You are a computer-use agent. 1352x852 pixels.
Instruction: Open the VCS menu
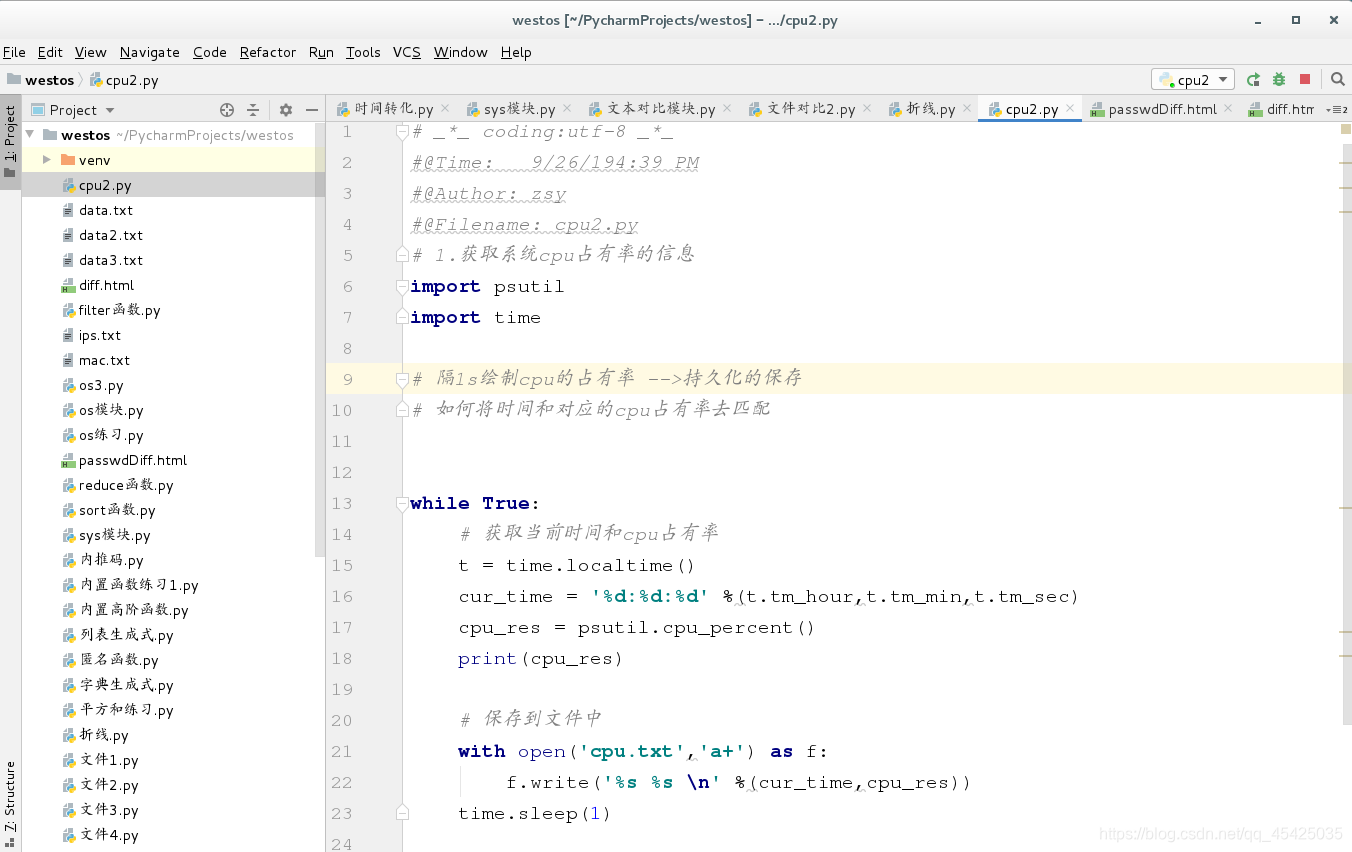[407, 52]
